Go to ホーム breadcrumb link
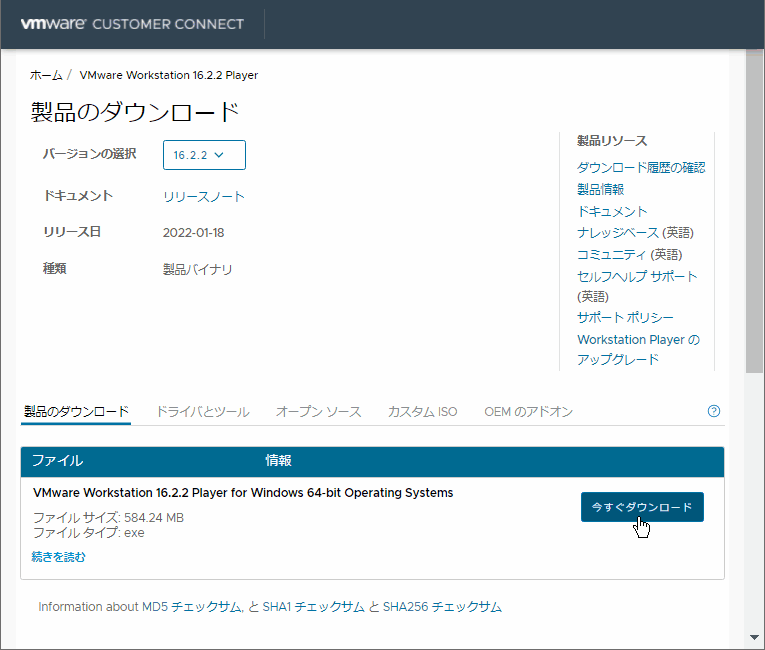765x650 pixels. 46,75
